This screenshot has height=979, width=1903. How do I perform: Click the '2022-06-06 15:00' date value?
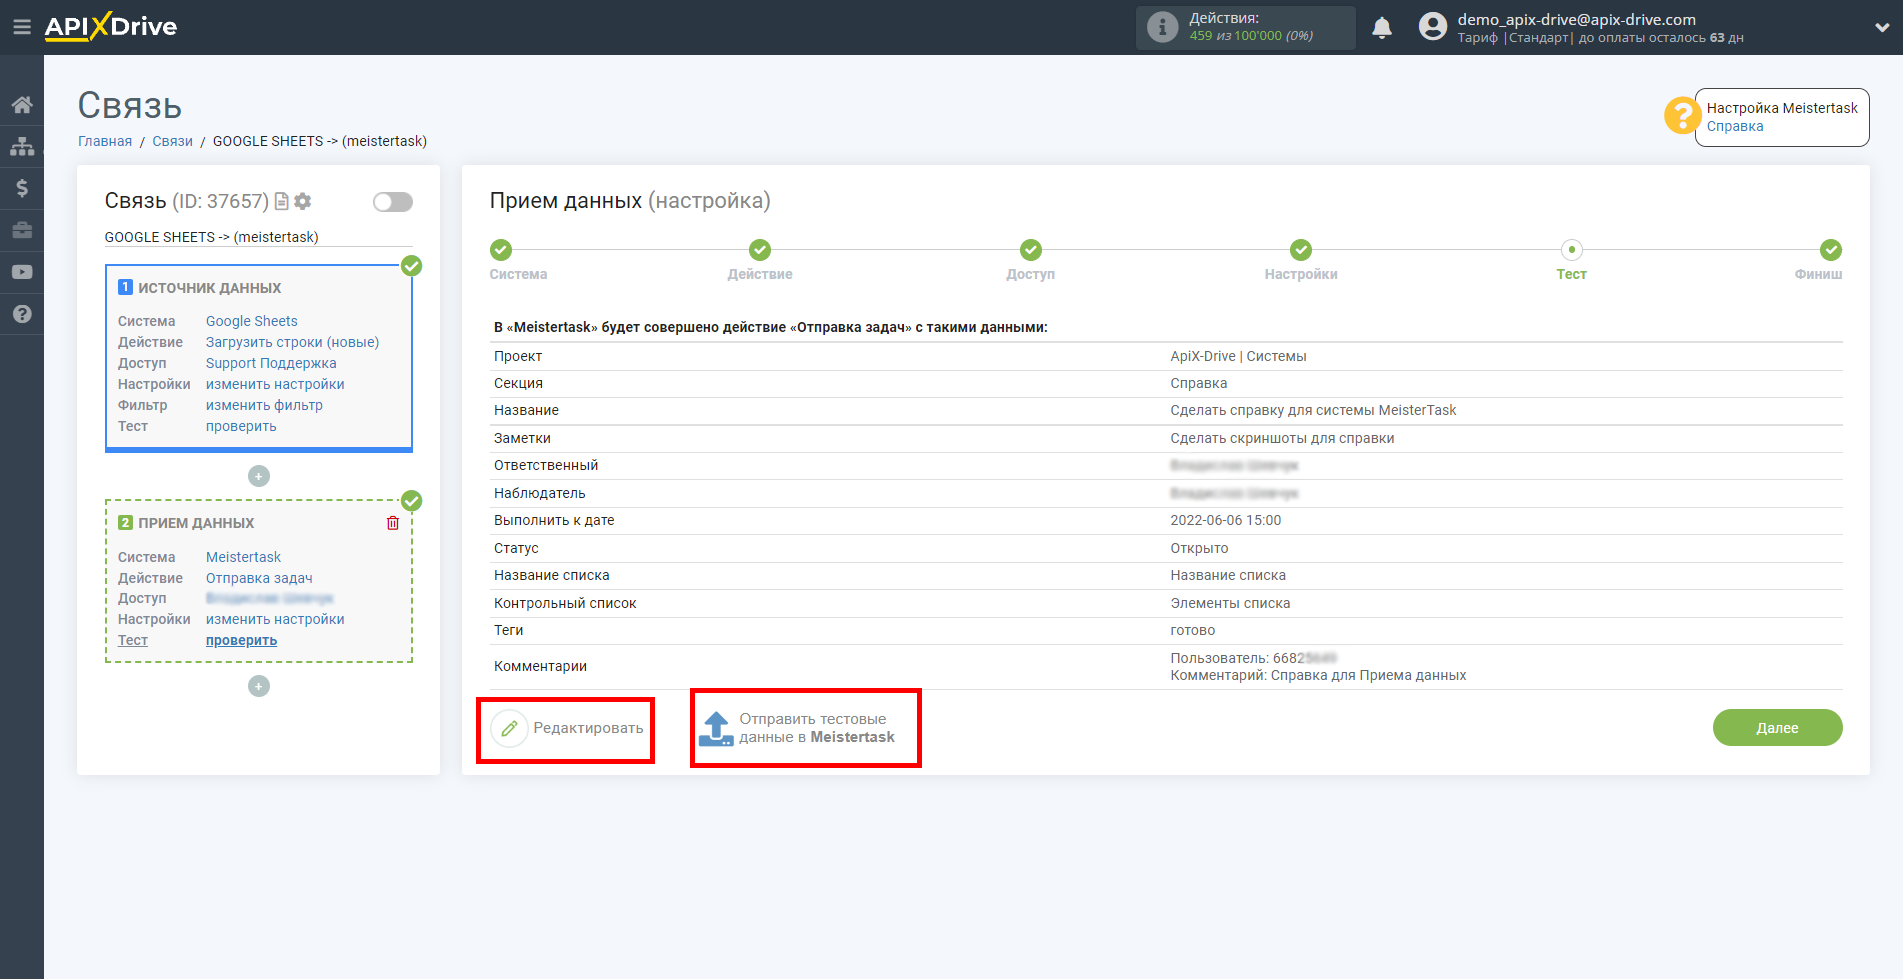click(1226, 520)
